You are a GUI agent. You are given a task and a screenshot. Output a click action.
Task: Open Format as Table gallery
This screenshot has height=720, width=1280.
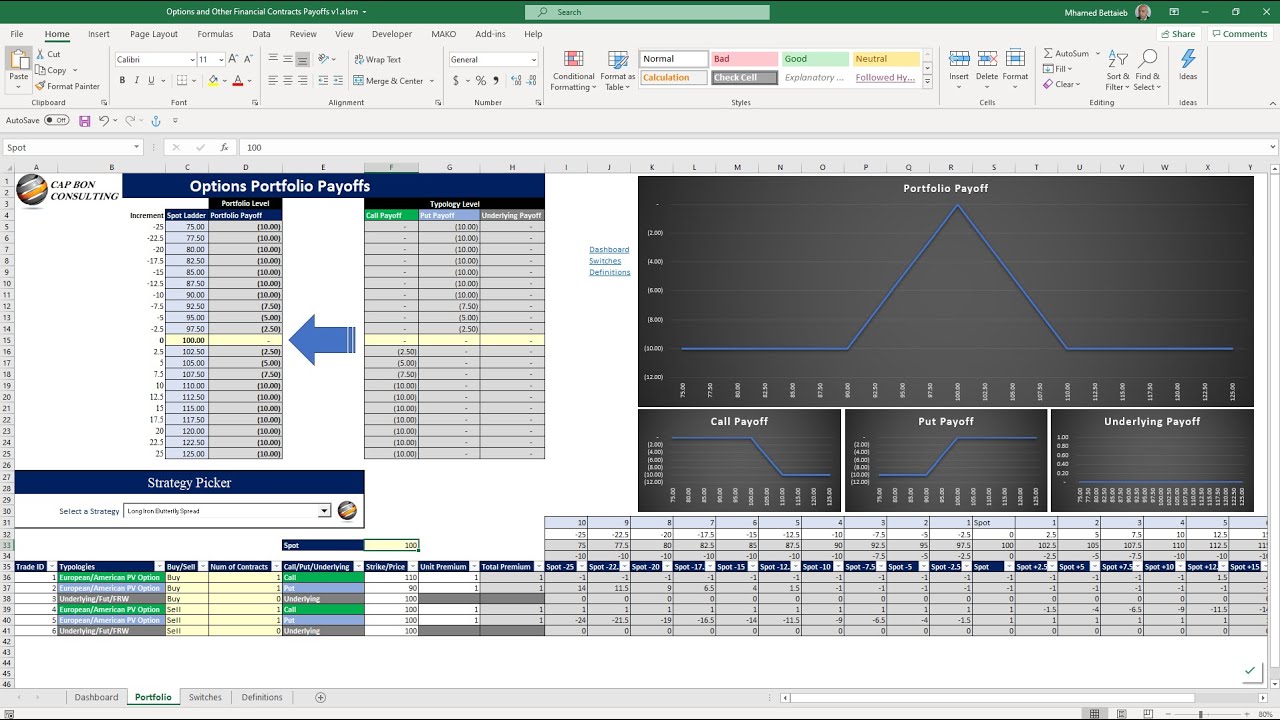617,70
